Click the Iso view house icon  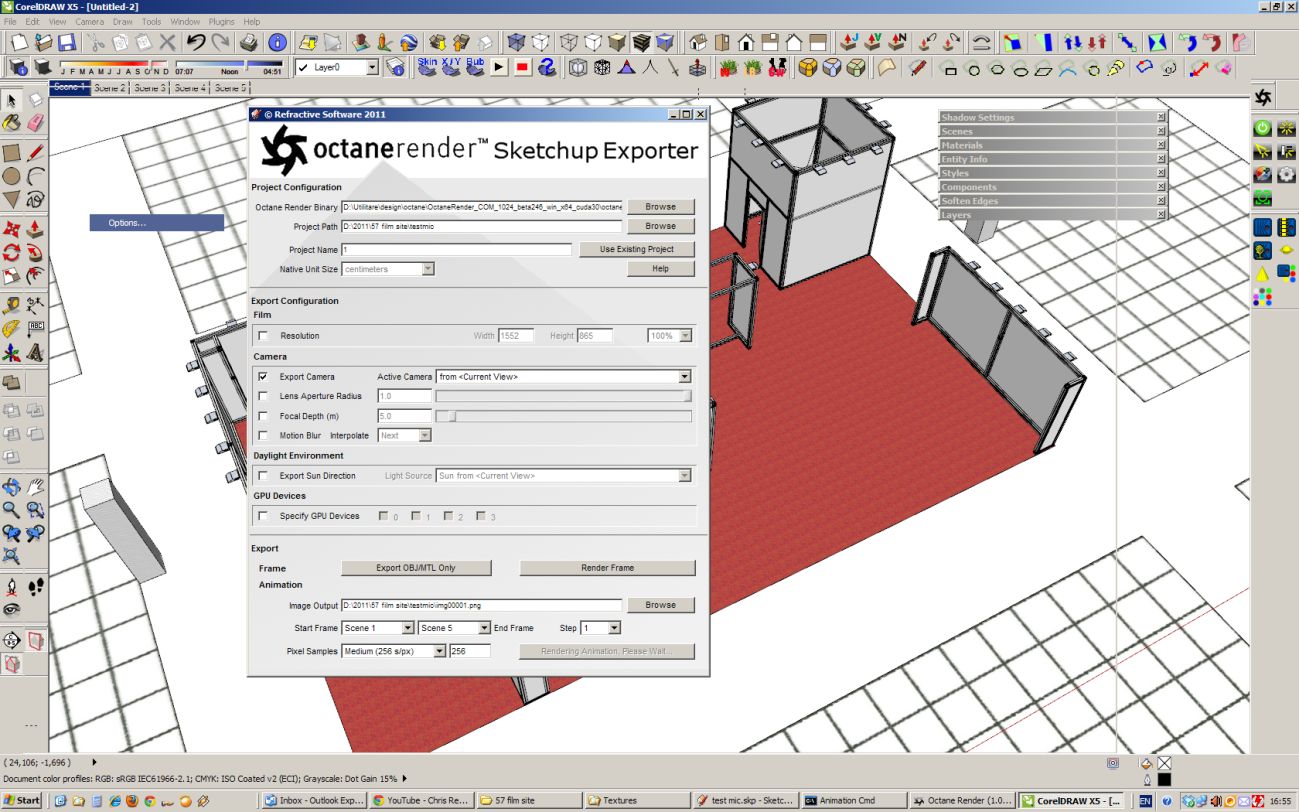click(x=698, y=42)
